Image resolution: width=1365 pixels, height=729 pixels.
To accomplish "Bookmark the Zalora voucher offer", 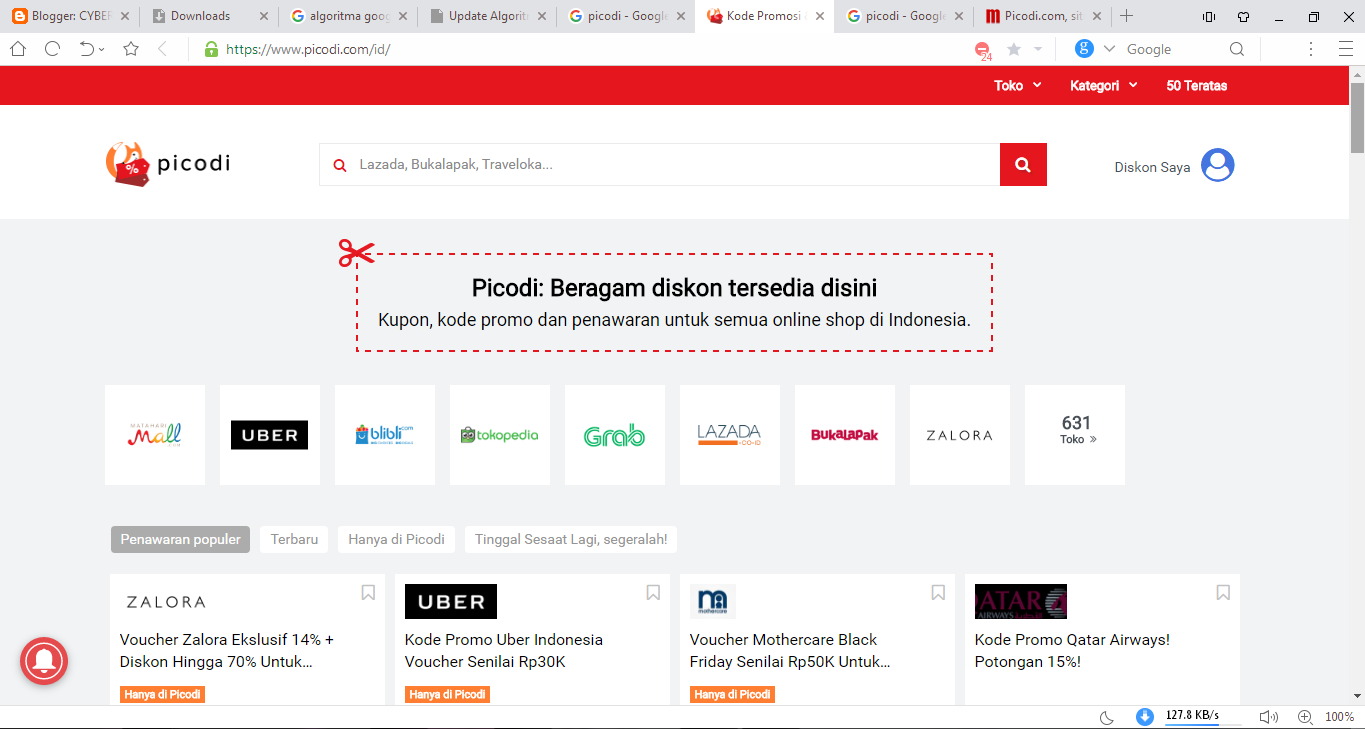I will 368,593.
